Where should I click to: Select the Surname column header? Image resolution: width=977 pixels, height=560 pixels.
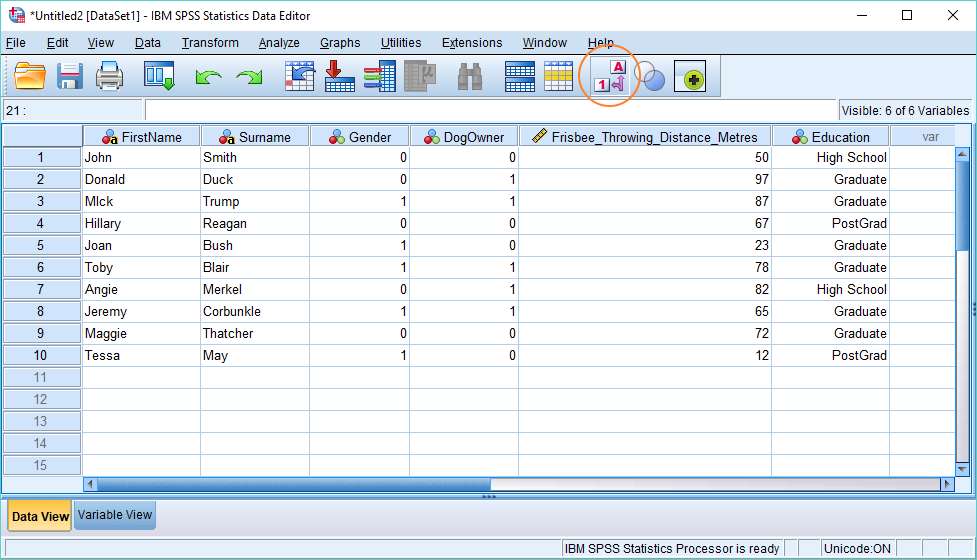[x=255, y=136]
